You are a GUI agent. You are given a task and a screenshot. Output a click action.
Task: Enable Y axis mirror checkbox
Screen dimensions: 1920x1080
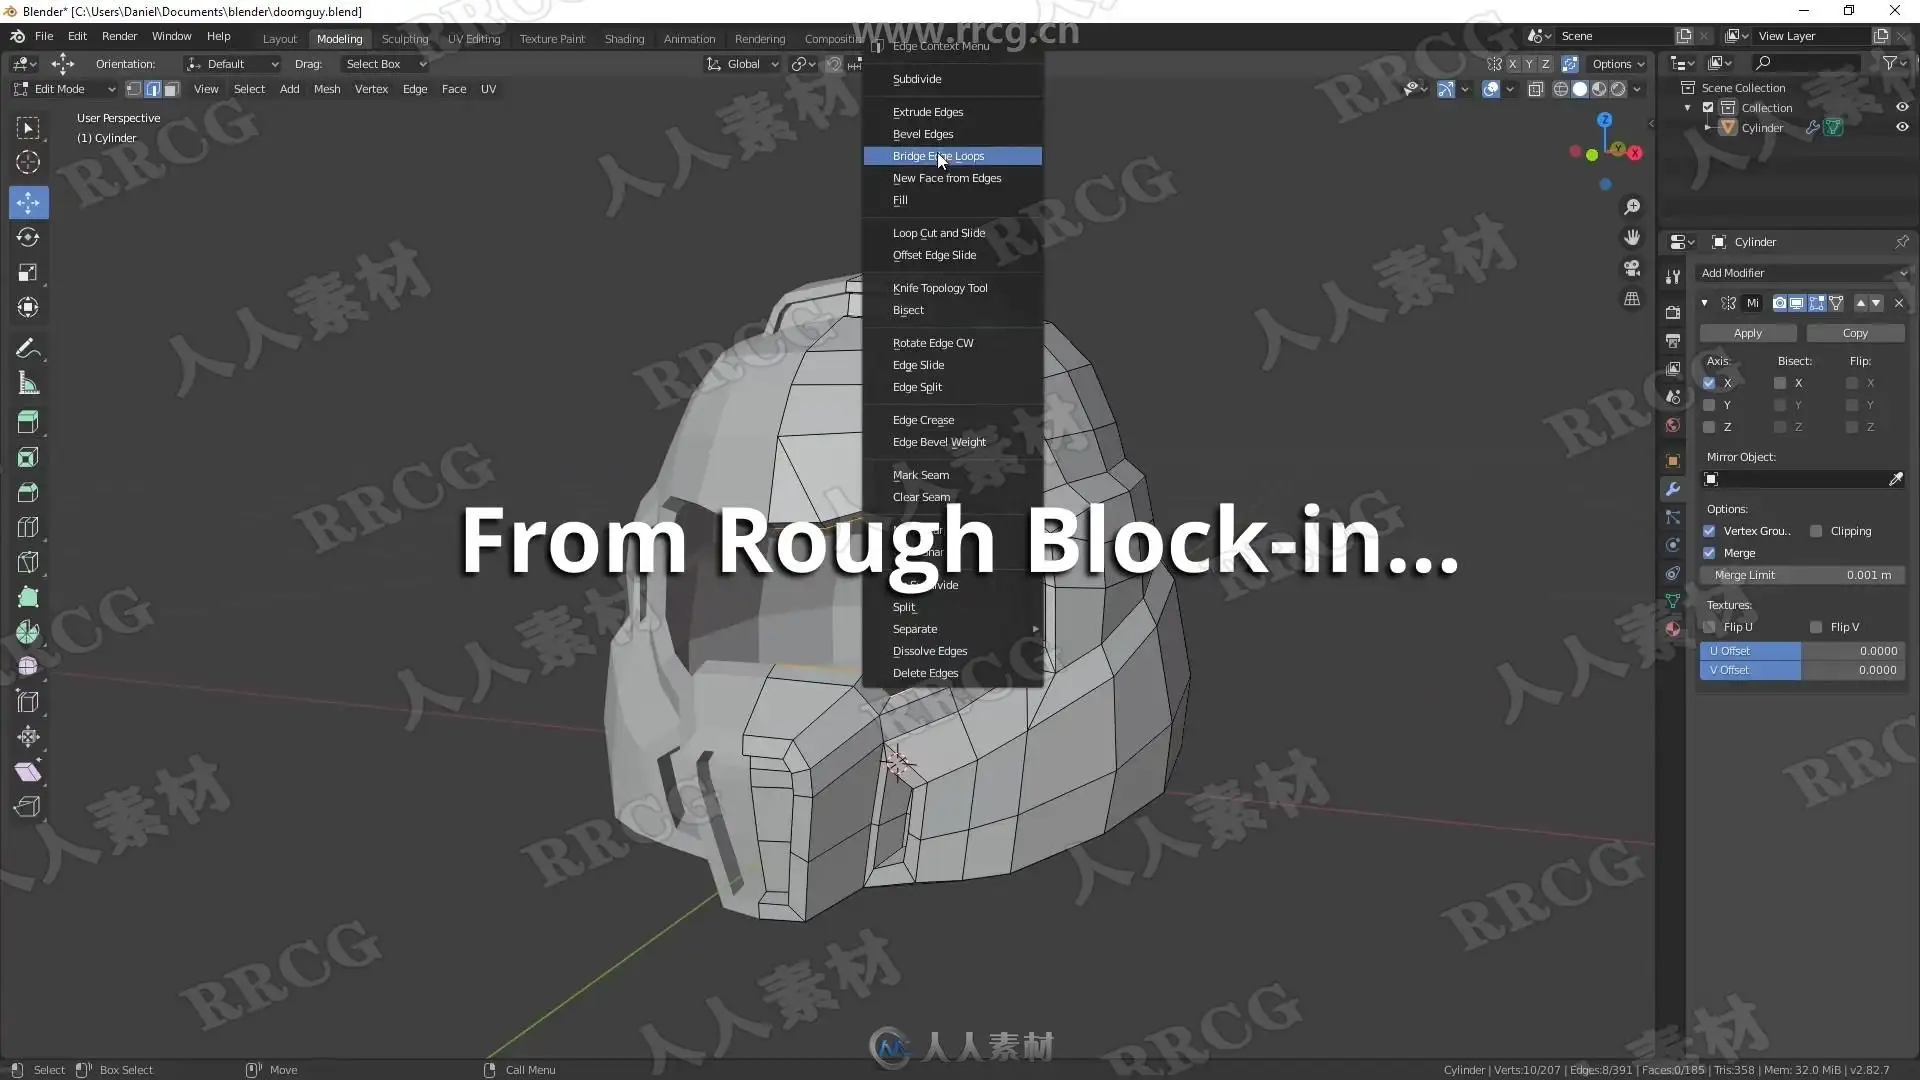1709,405
